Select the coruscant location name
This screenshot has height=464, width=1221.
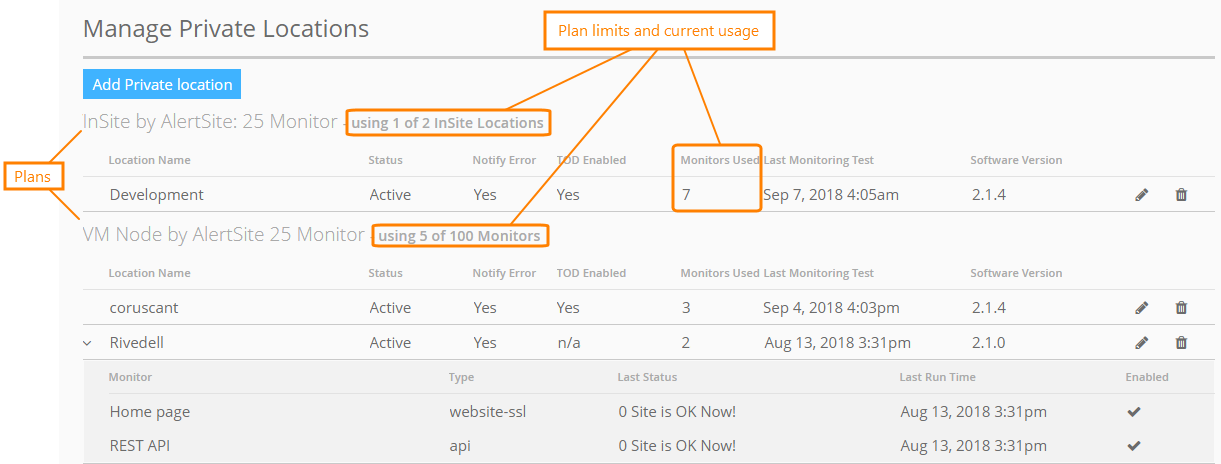coord(144,308)
